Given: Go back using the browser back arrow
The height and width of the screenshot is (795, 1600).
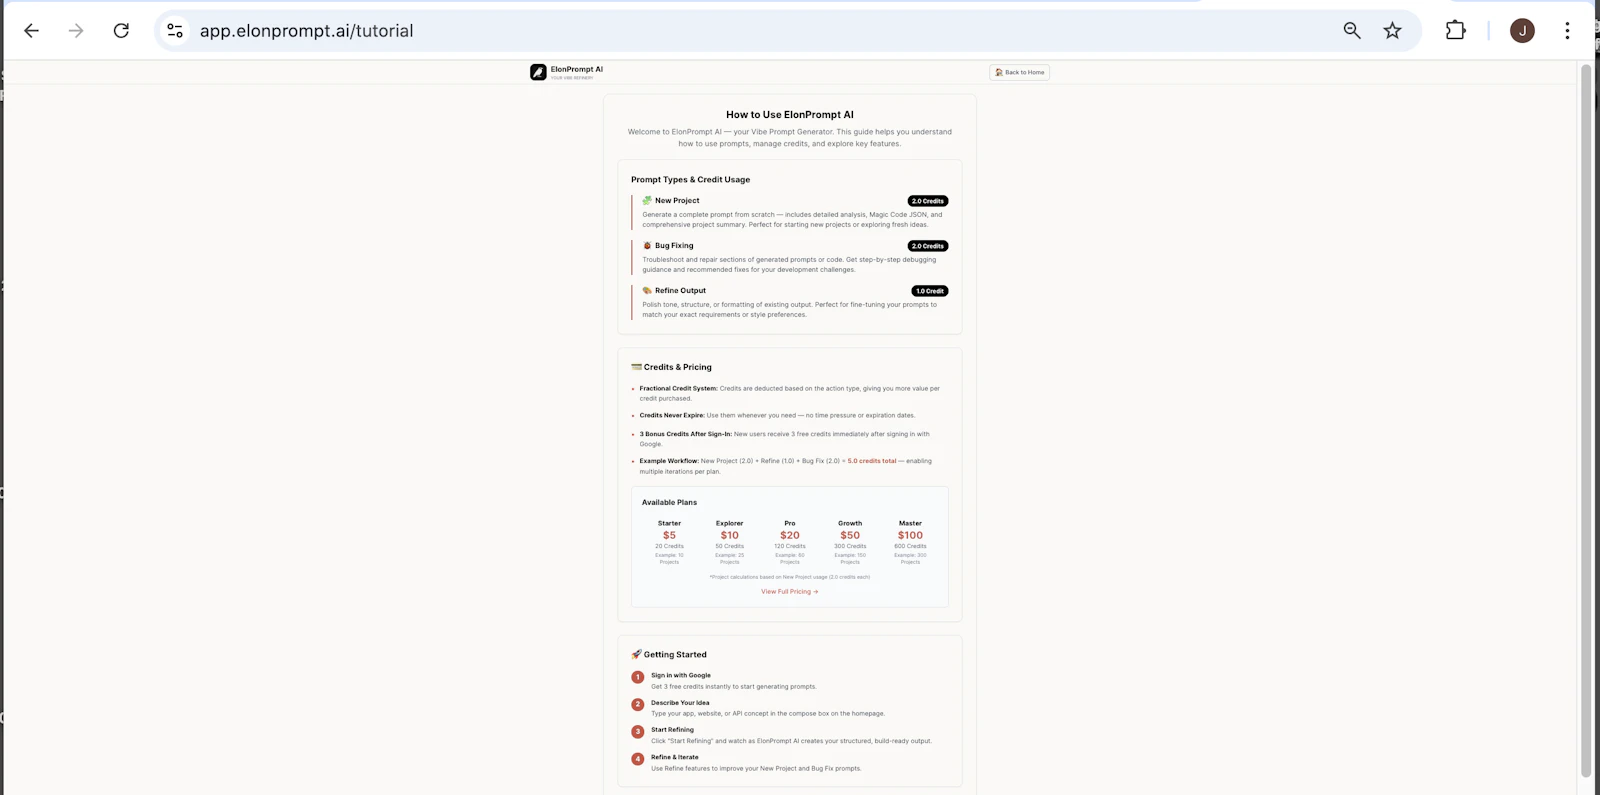Looking at the screenshot, I should pos(31,31).
